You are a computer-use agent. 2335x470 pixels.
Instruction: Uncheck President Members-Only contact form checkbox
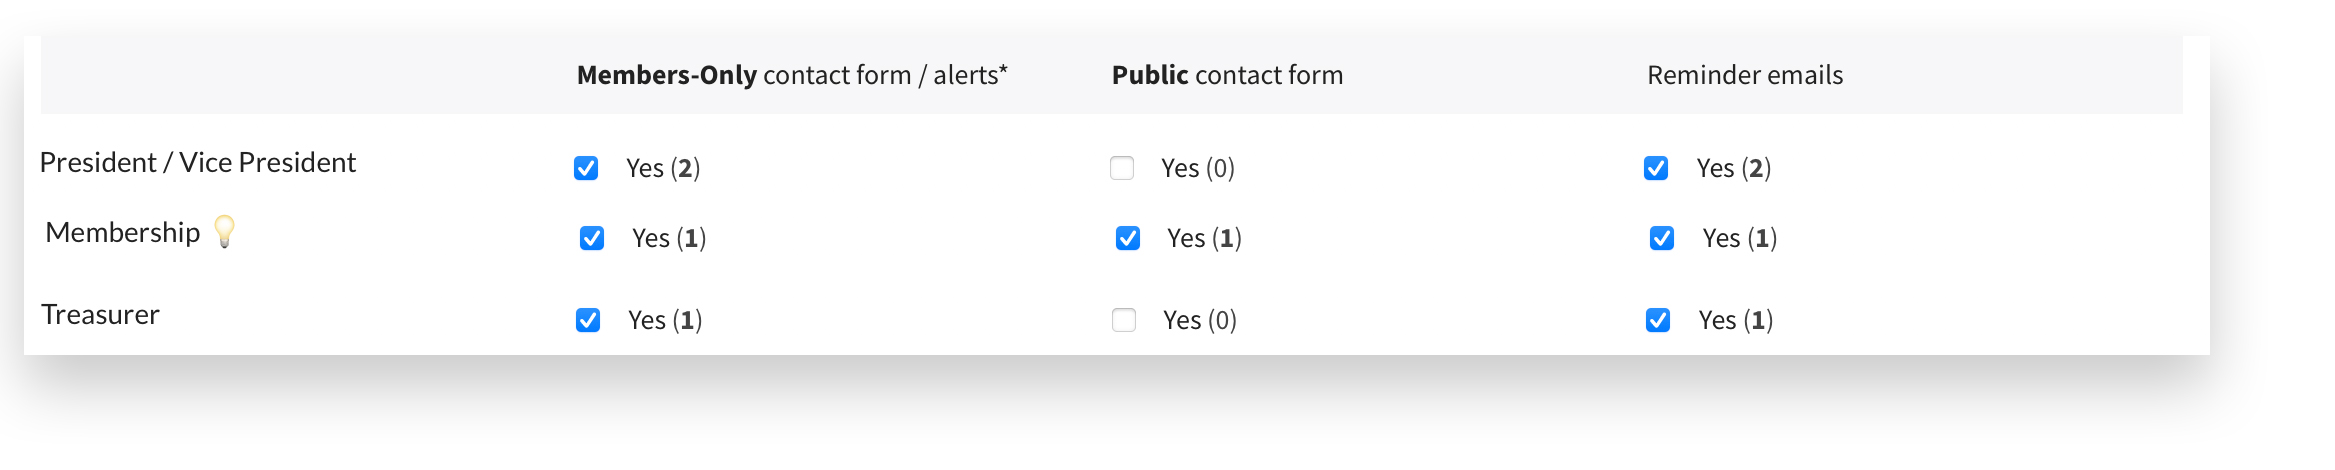(x=586, y=168)
